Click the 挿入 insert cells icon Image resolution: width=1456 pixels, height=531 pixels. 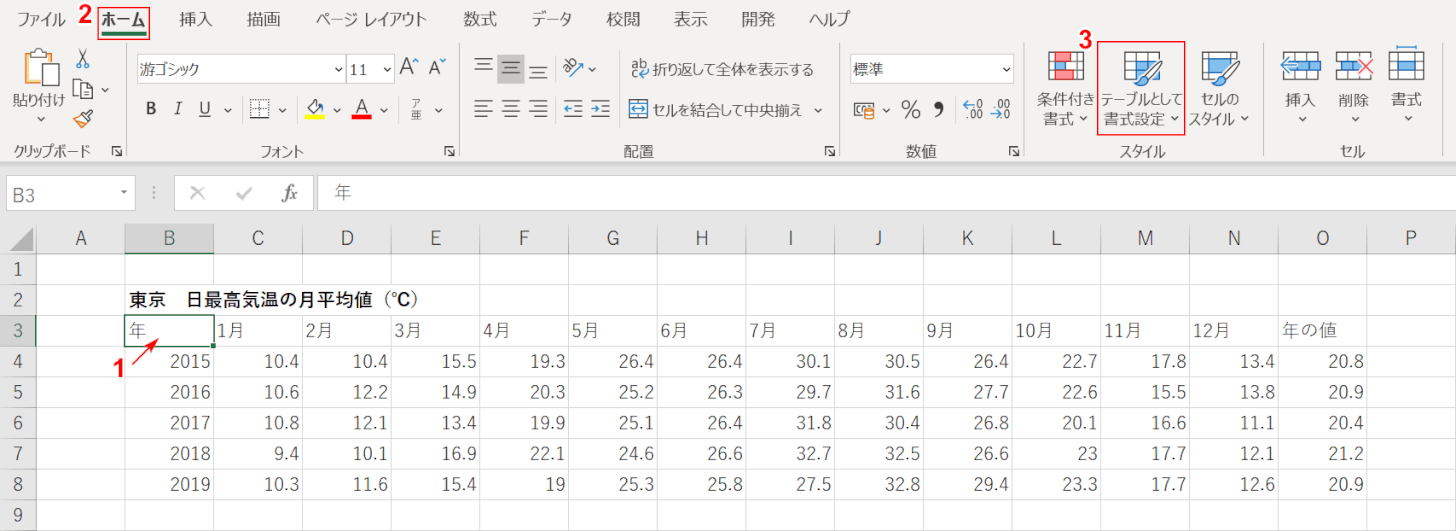tap(1301, 66)
